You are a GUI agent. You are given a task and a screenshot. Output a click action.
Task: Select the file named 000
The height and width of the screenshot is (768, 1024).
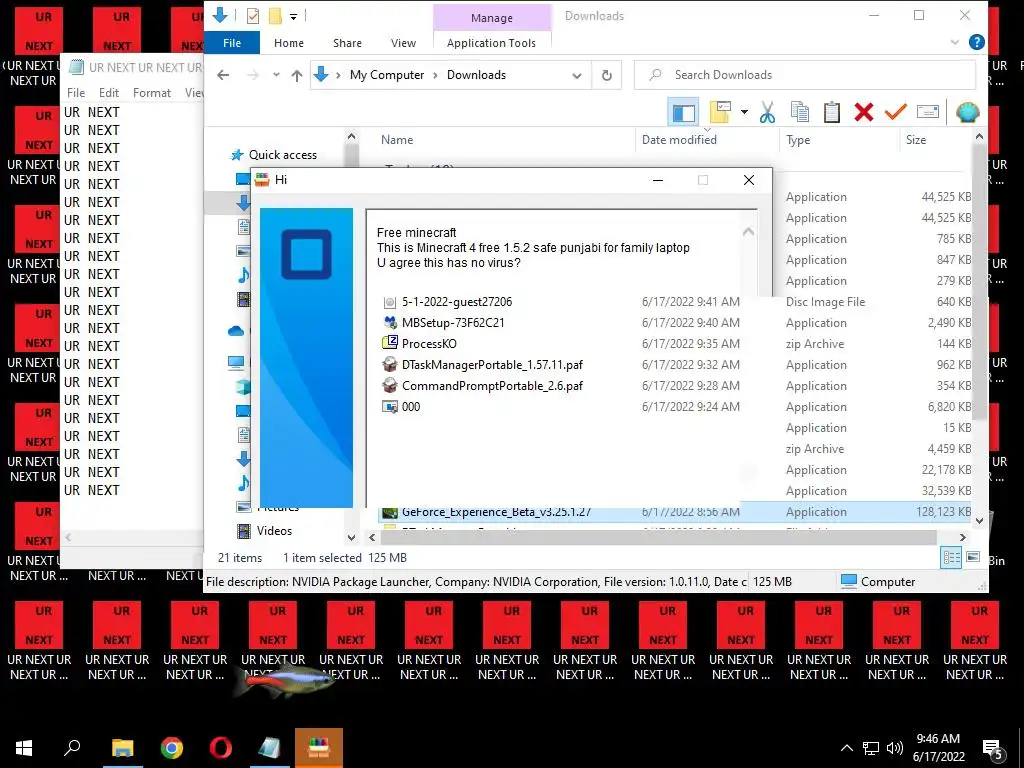click(410, 406)
